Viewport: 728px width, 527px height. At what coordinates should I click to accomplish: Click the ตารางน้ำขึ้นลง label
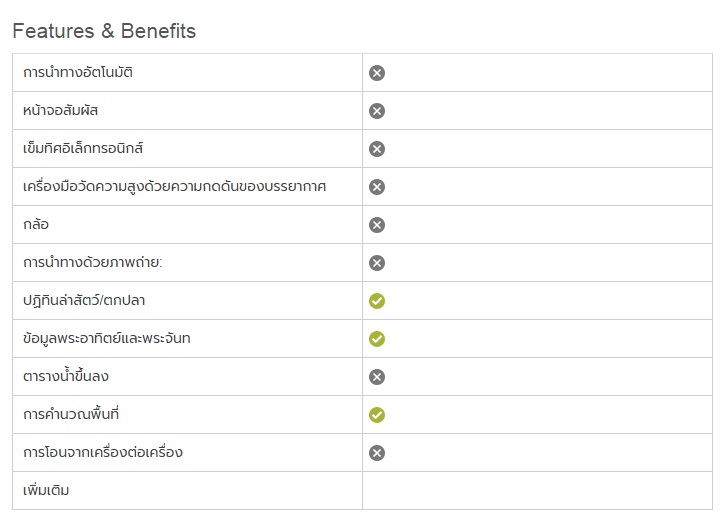point(73,377)
